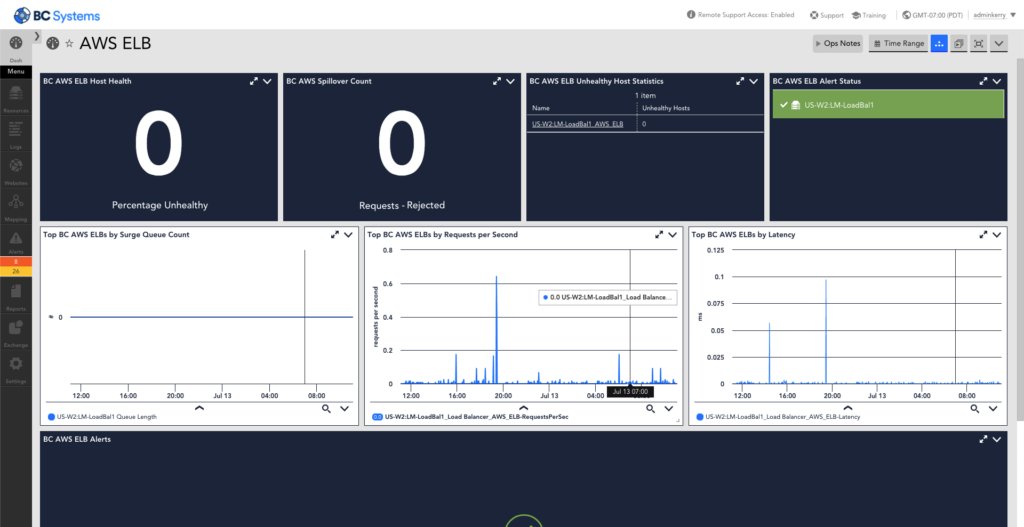Click the Name column header

click(x=541, y=108)
